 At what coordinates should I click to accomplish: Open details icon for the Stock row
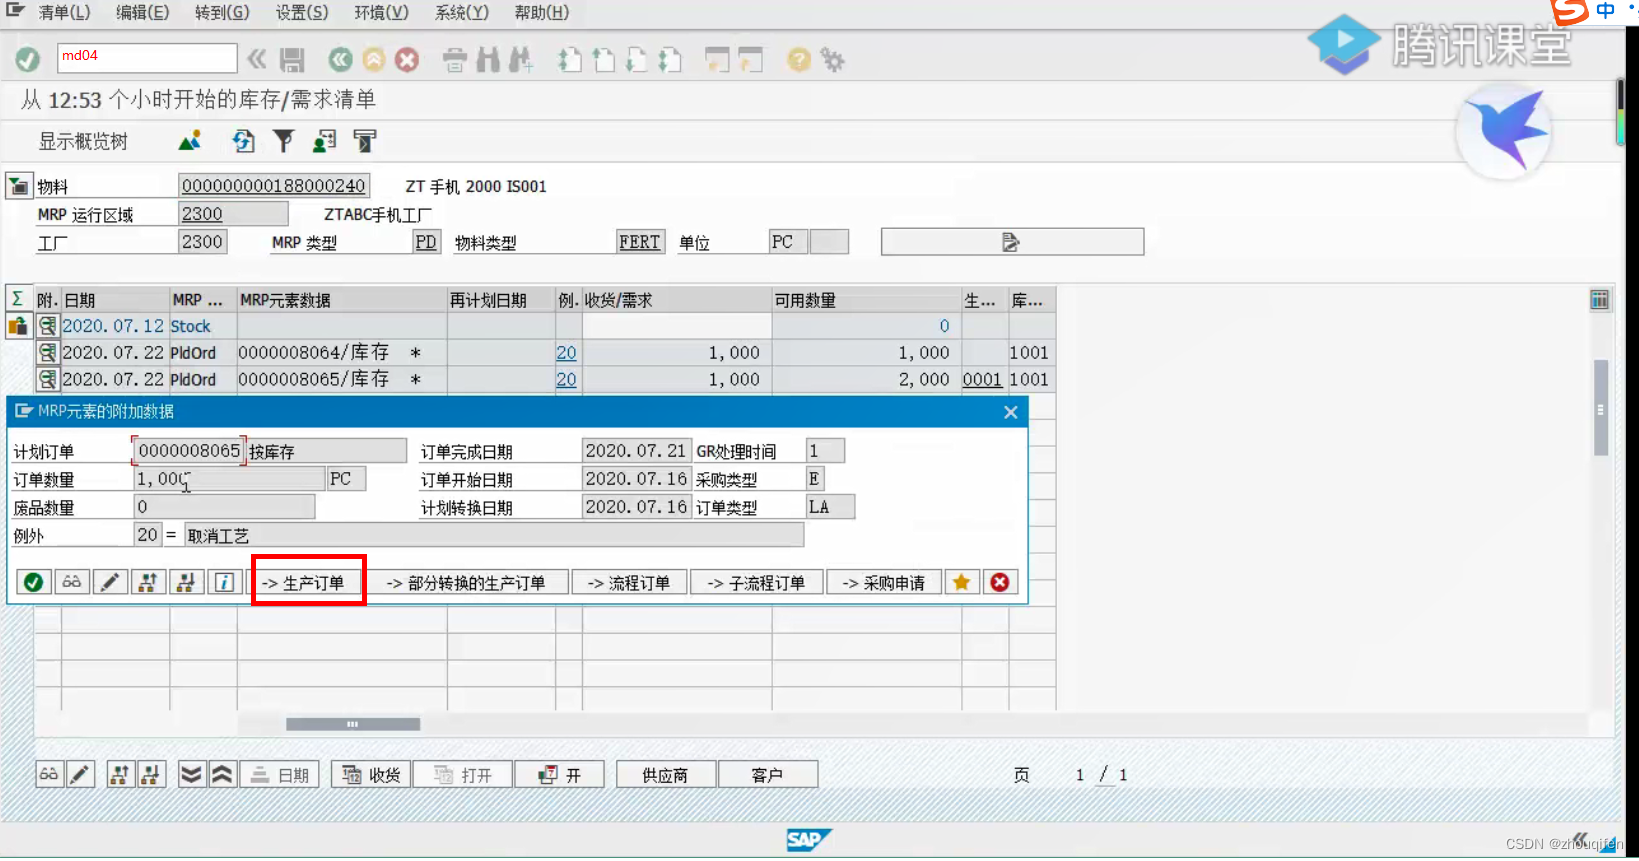coord(47,326)
